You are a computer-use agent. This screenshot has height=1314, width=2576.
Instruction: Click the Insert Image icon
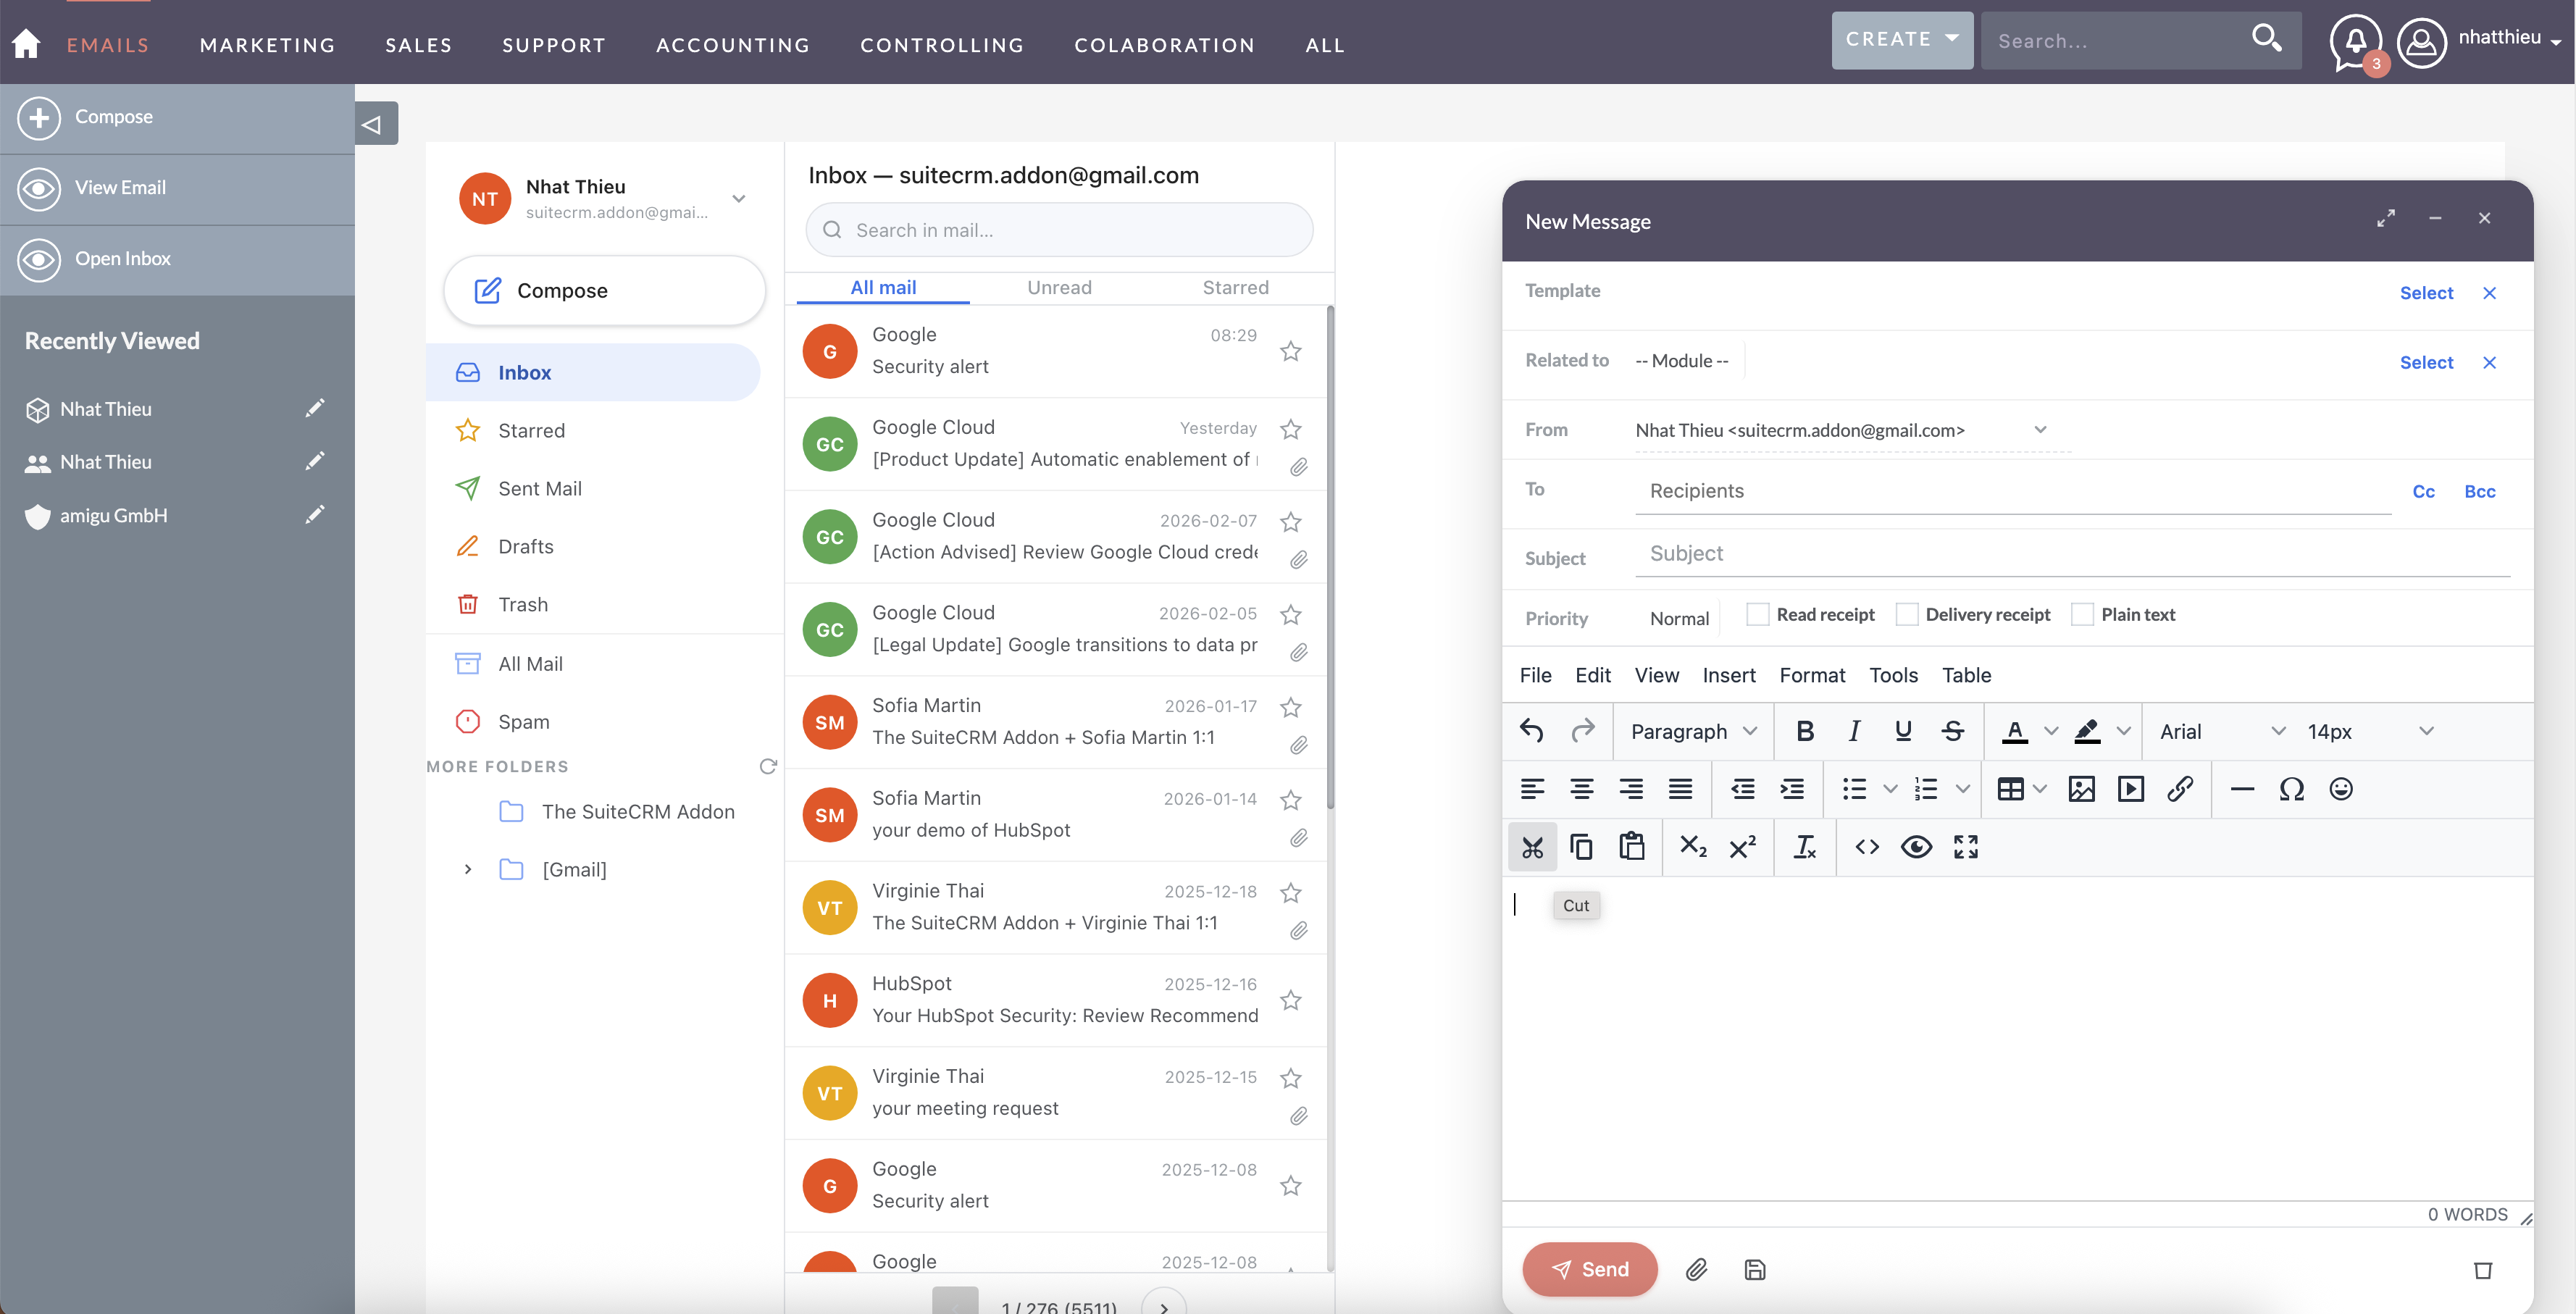tap(2082, 789)
